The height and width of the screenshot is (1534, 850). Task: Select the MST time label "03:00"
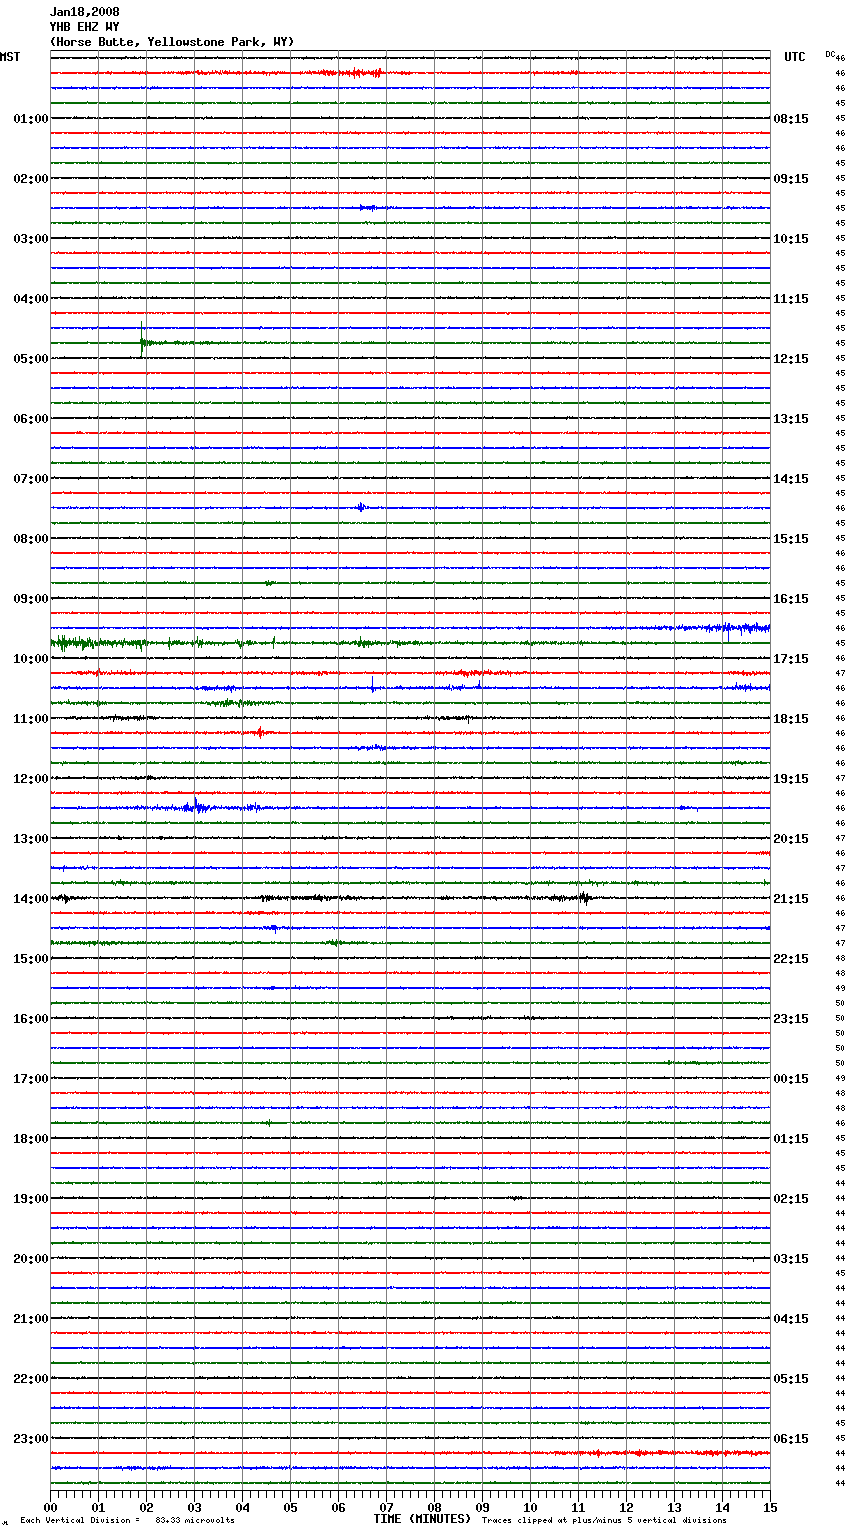[31, 239]
